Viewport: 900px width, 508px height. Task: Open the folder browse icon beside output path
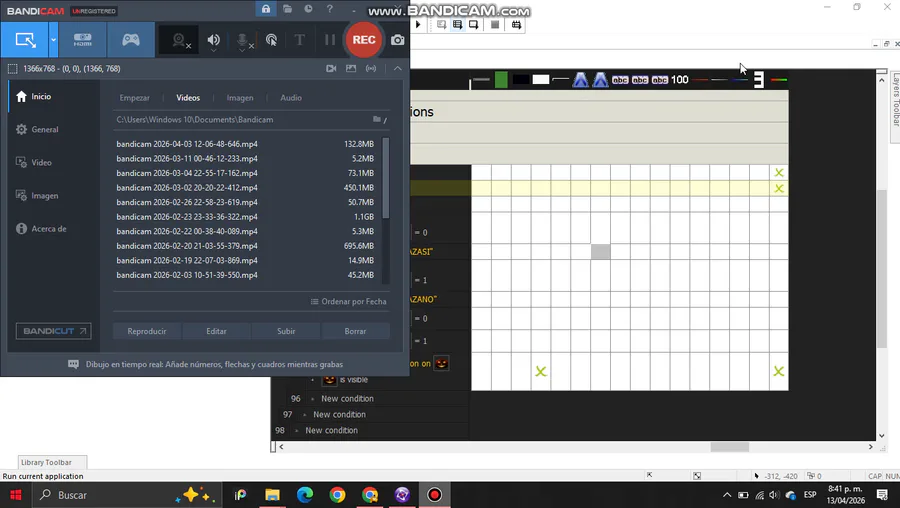click(x=379, y=119)
